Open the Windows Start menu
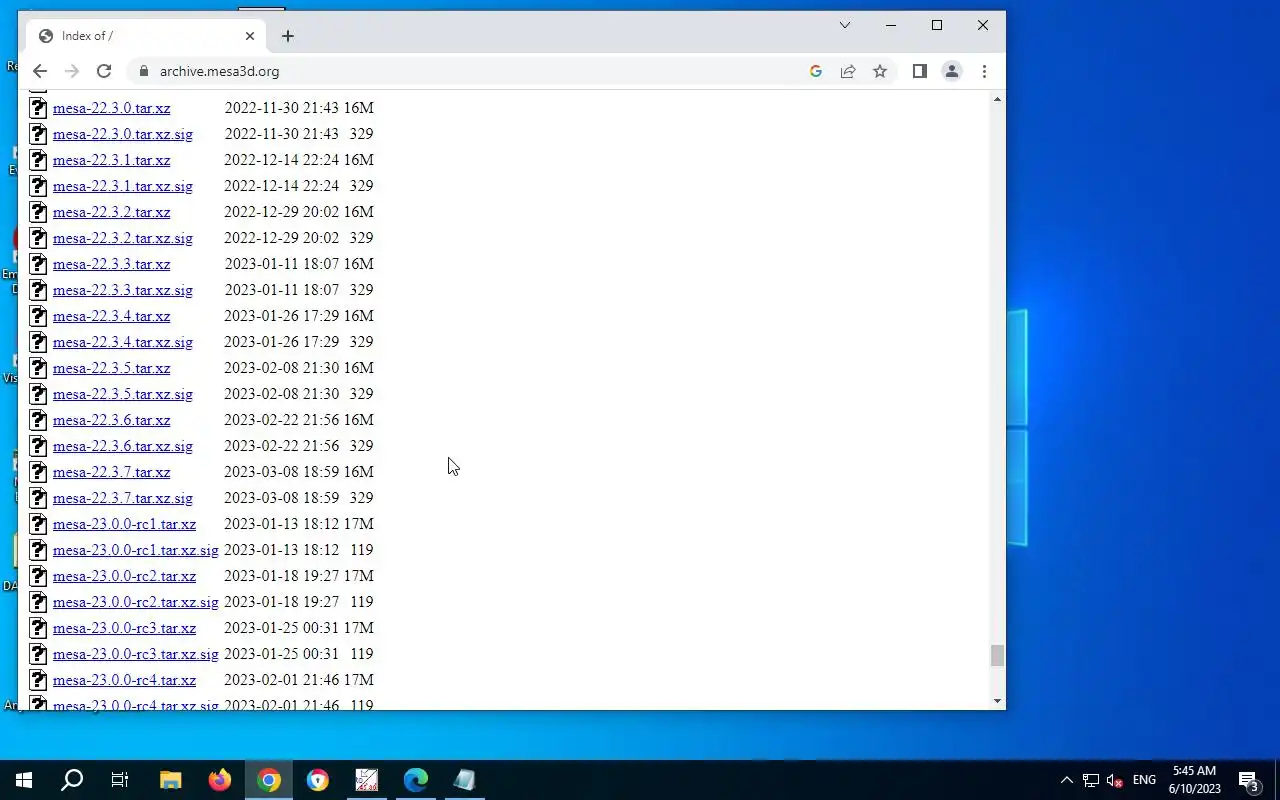Image resolution: width=1280 pixels, height=800 pixels. 24,780
